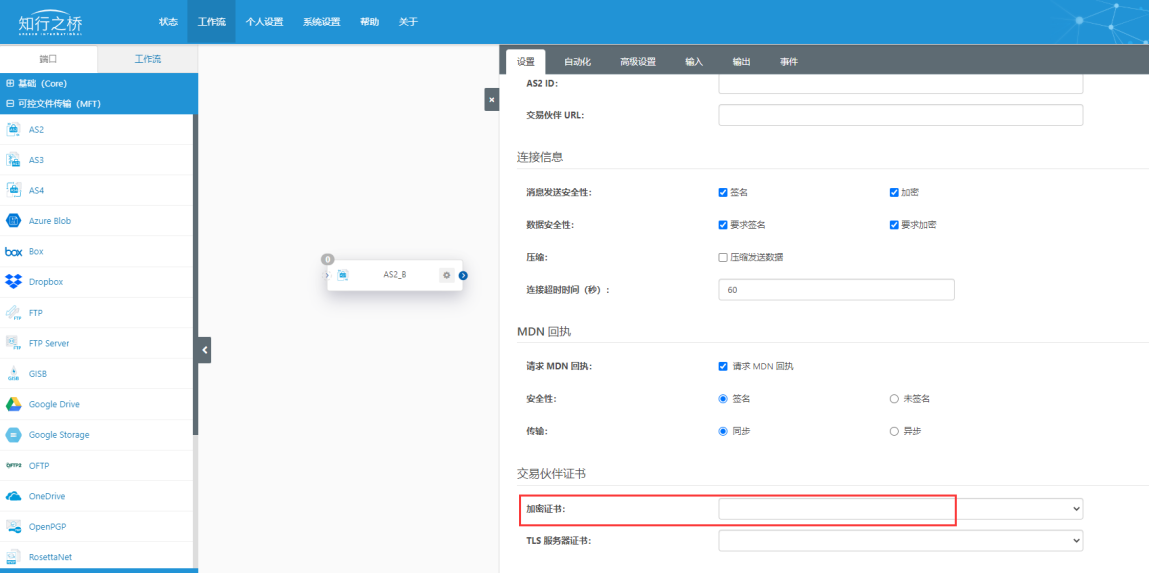The height and width of the screenshot is (573, 1149).
Task: Collapse the 可控文件传输 (MFT) section
Action: 11,103
